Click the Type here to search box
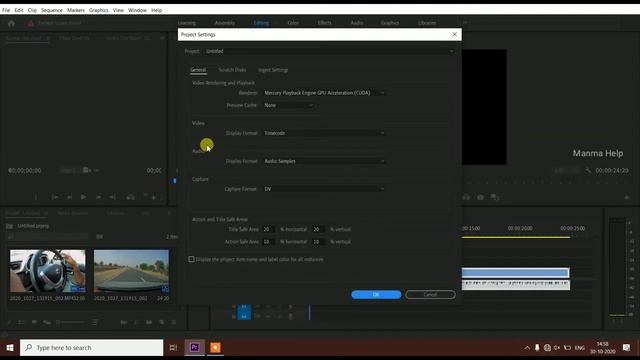 91,348
